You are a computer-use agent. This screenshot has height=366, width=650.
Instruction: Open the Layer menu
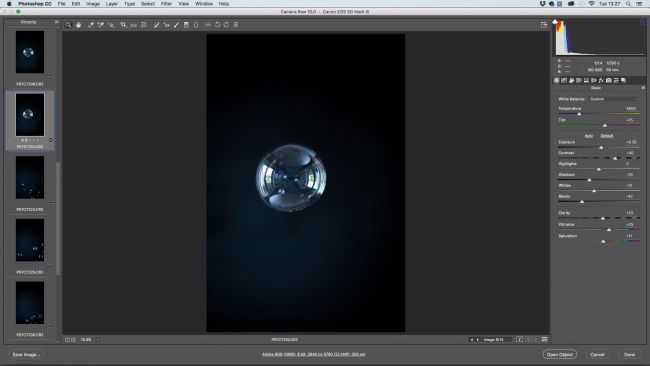112,4
